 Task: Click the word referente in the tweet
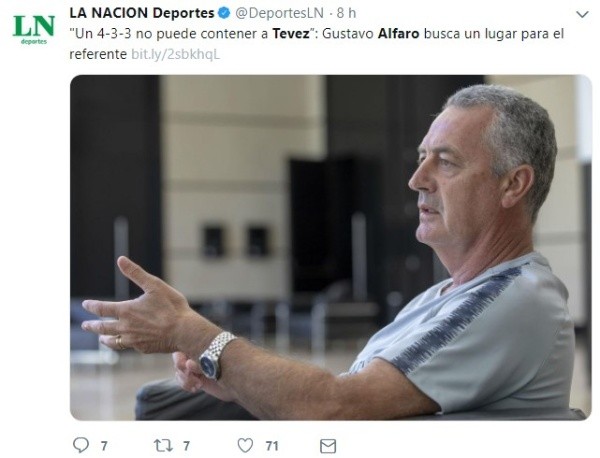pos(98,54)
